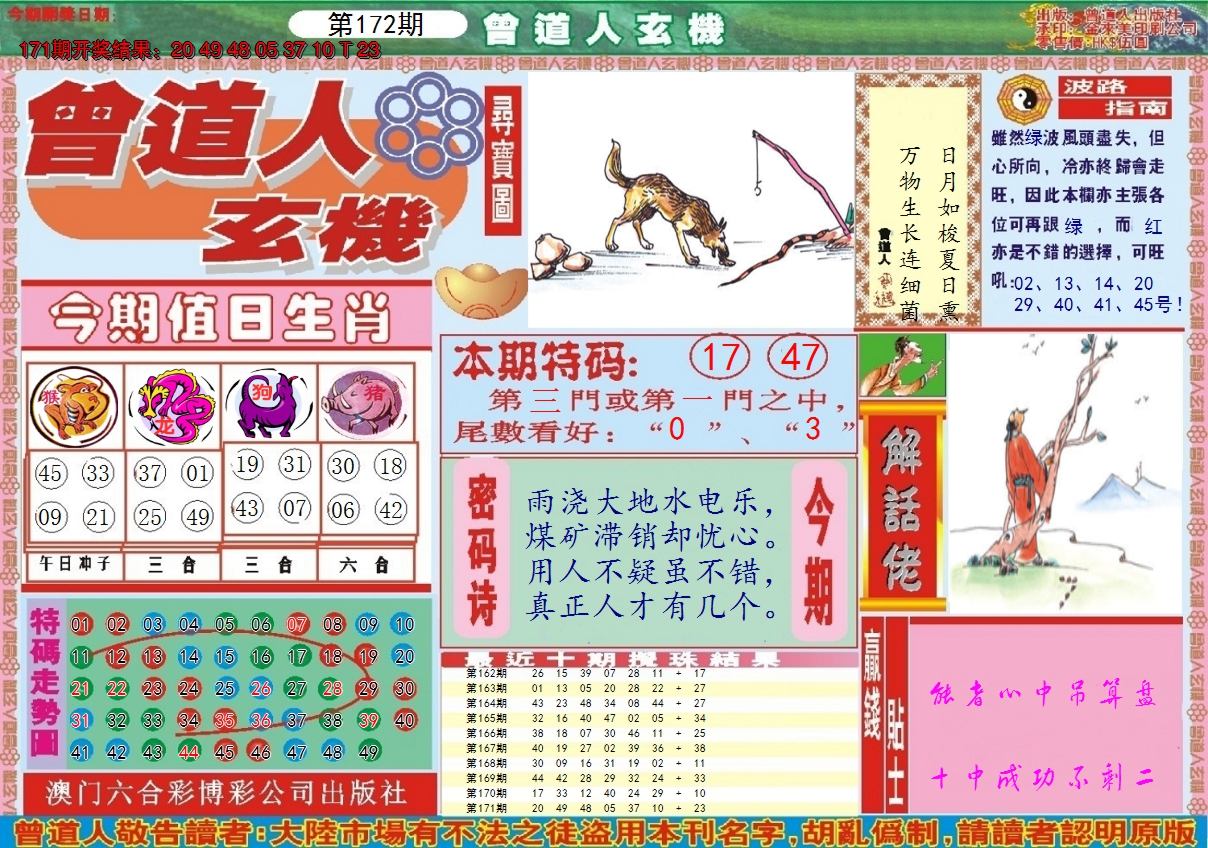Click ball 40 in the trend chart

[404, 719]
